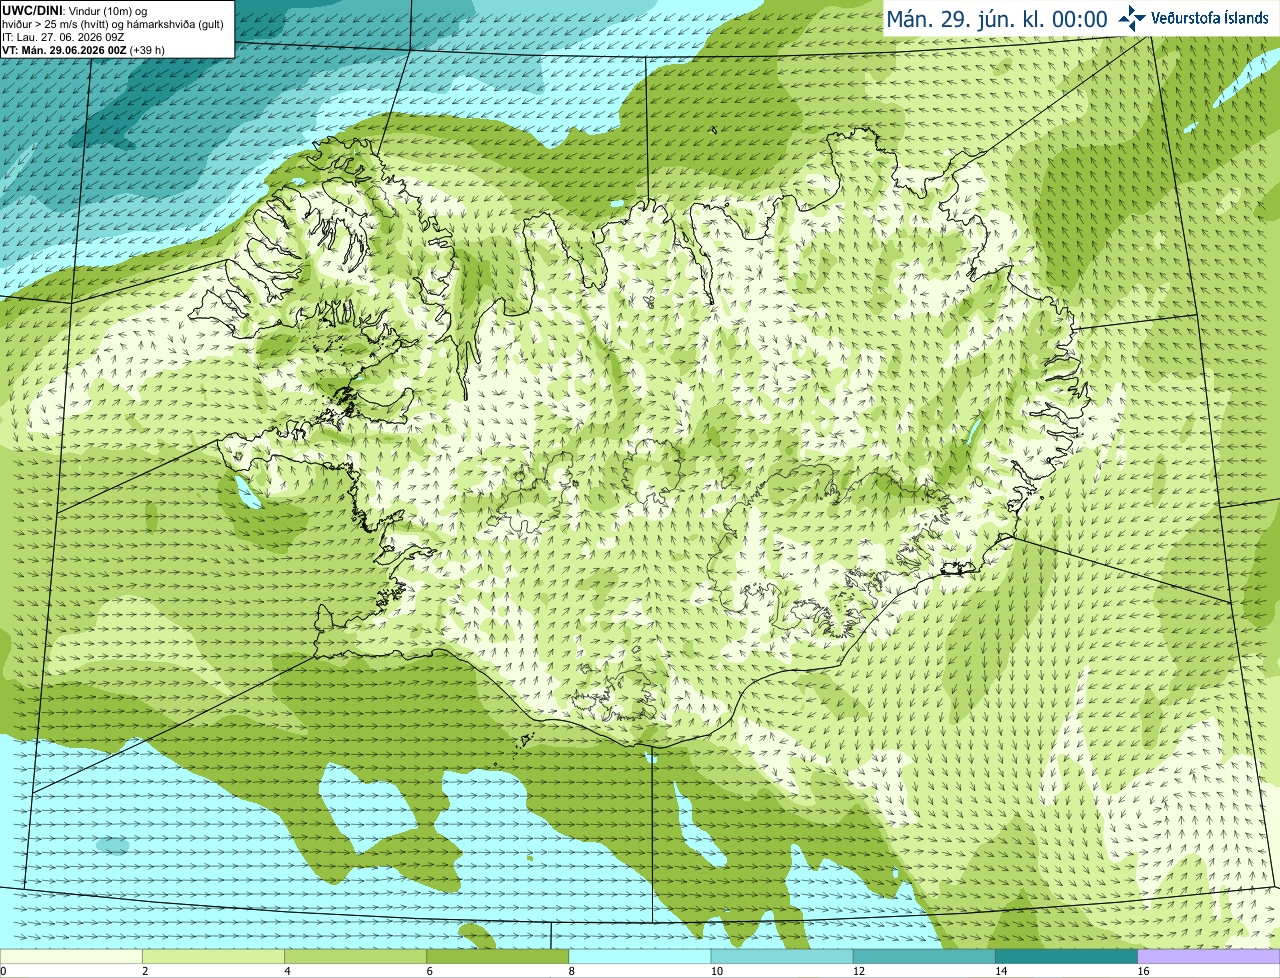Select the pale cyan 8–10 color swatch
This screenshot has width=1280, height=978.
click(640, 956)
